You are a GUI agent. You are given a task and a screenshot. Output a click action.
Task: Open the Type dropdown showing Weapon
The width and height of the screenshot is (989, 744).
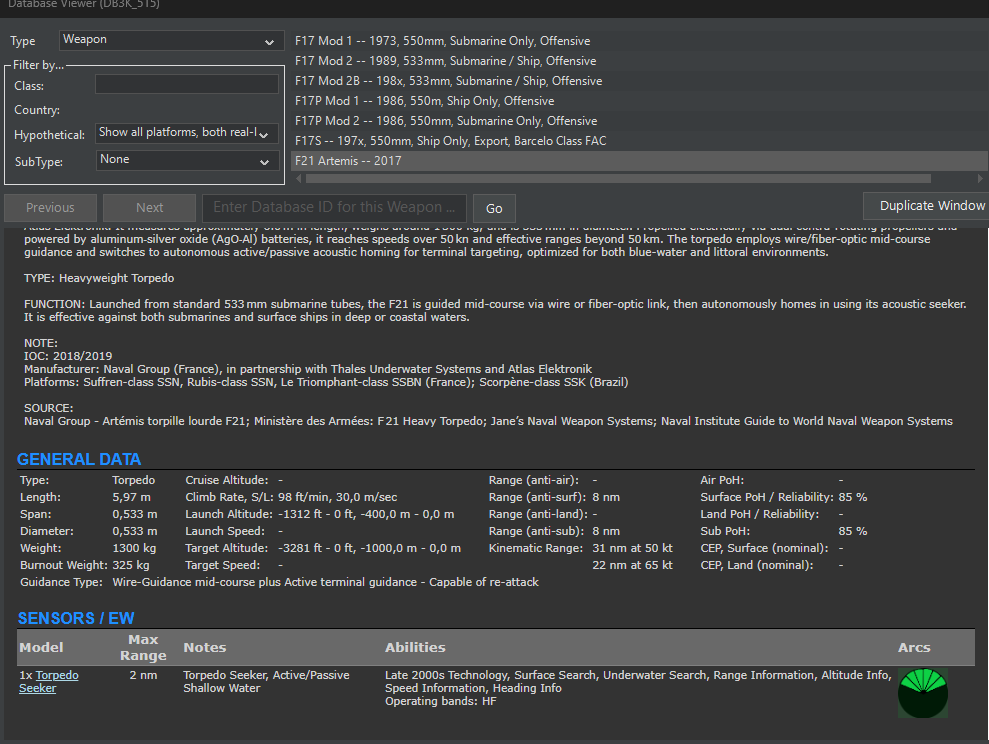[171, 41]
